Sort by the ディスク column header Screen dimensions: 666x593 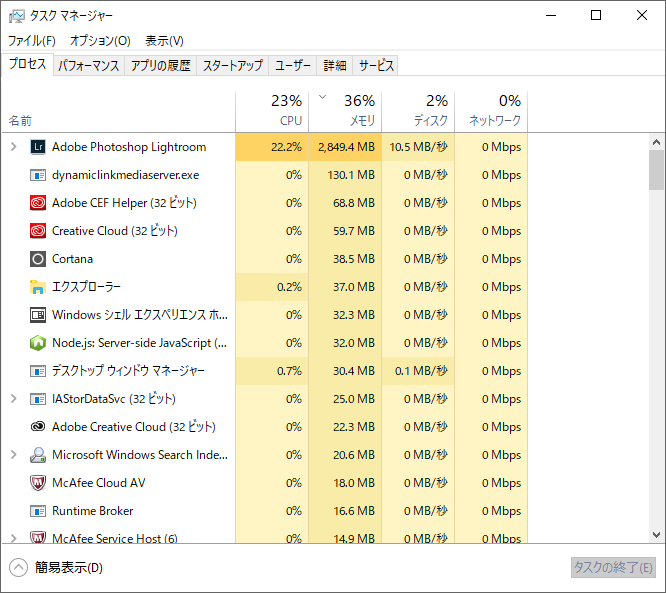[418, 111]
